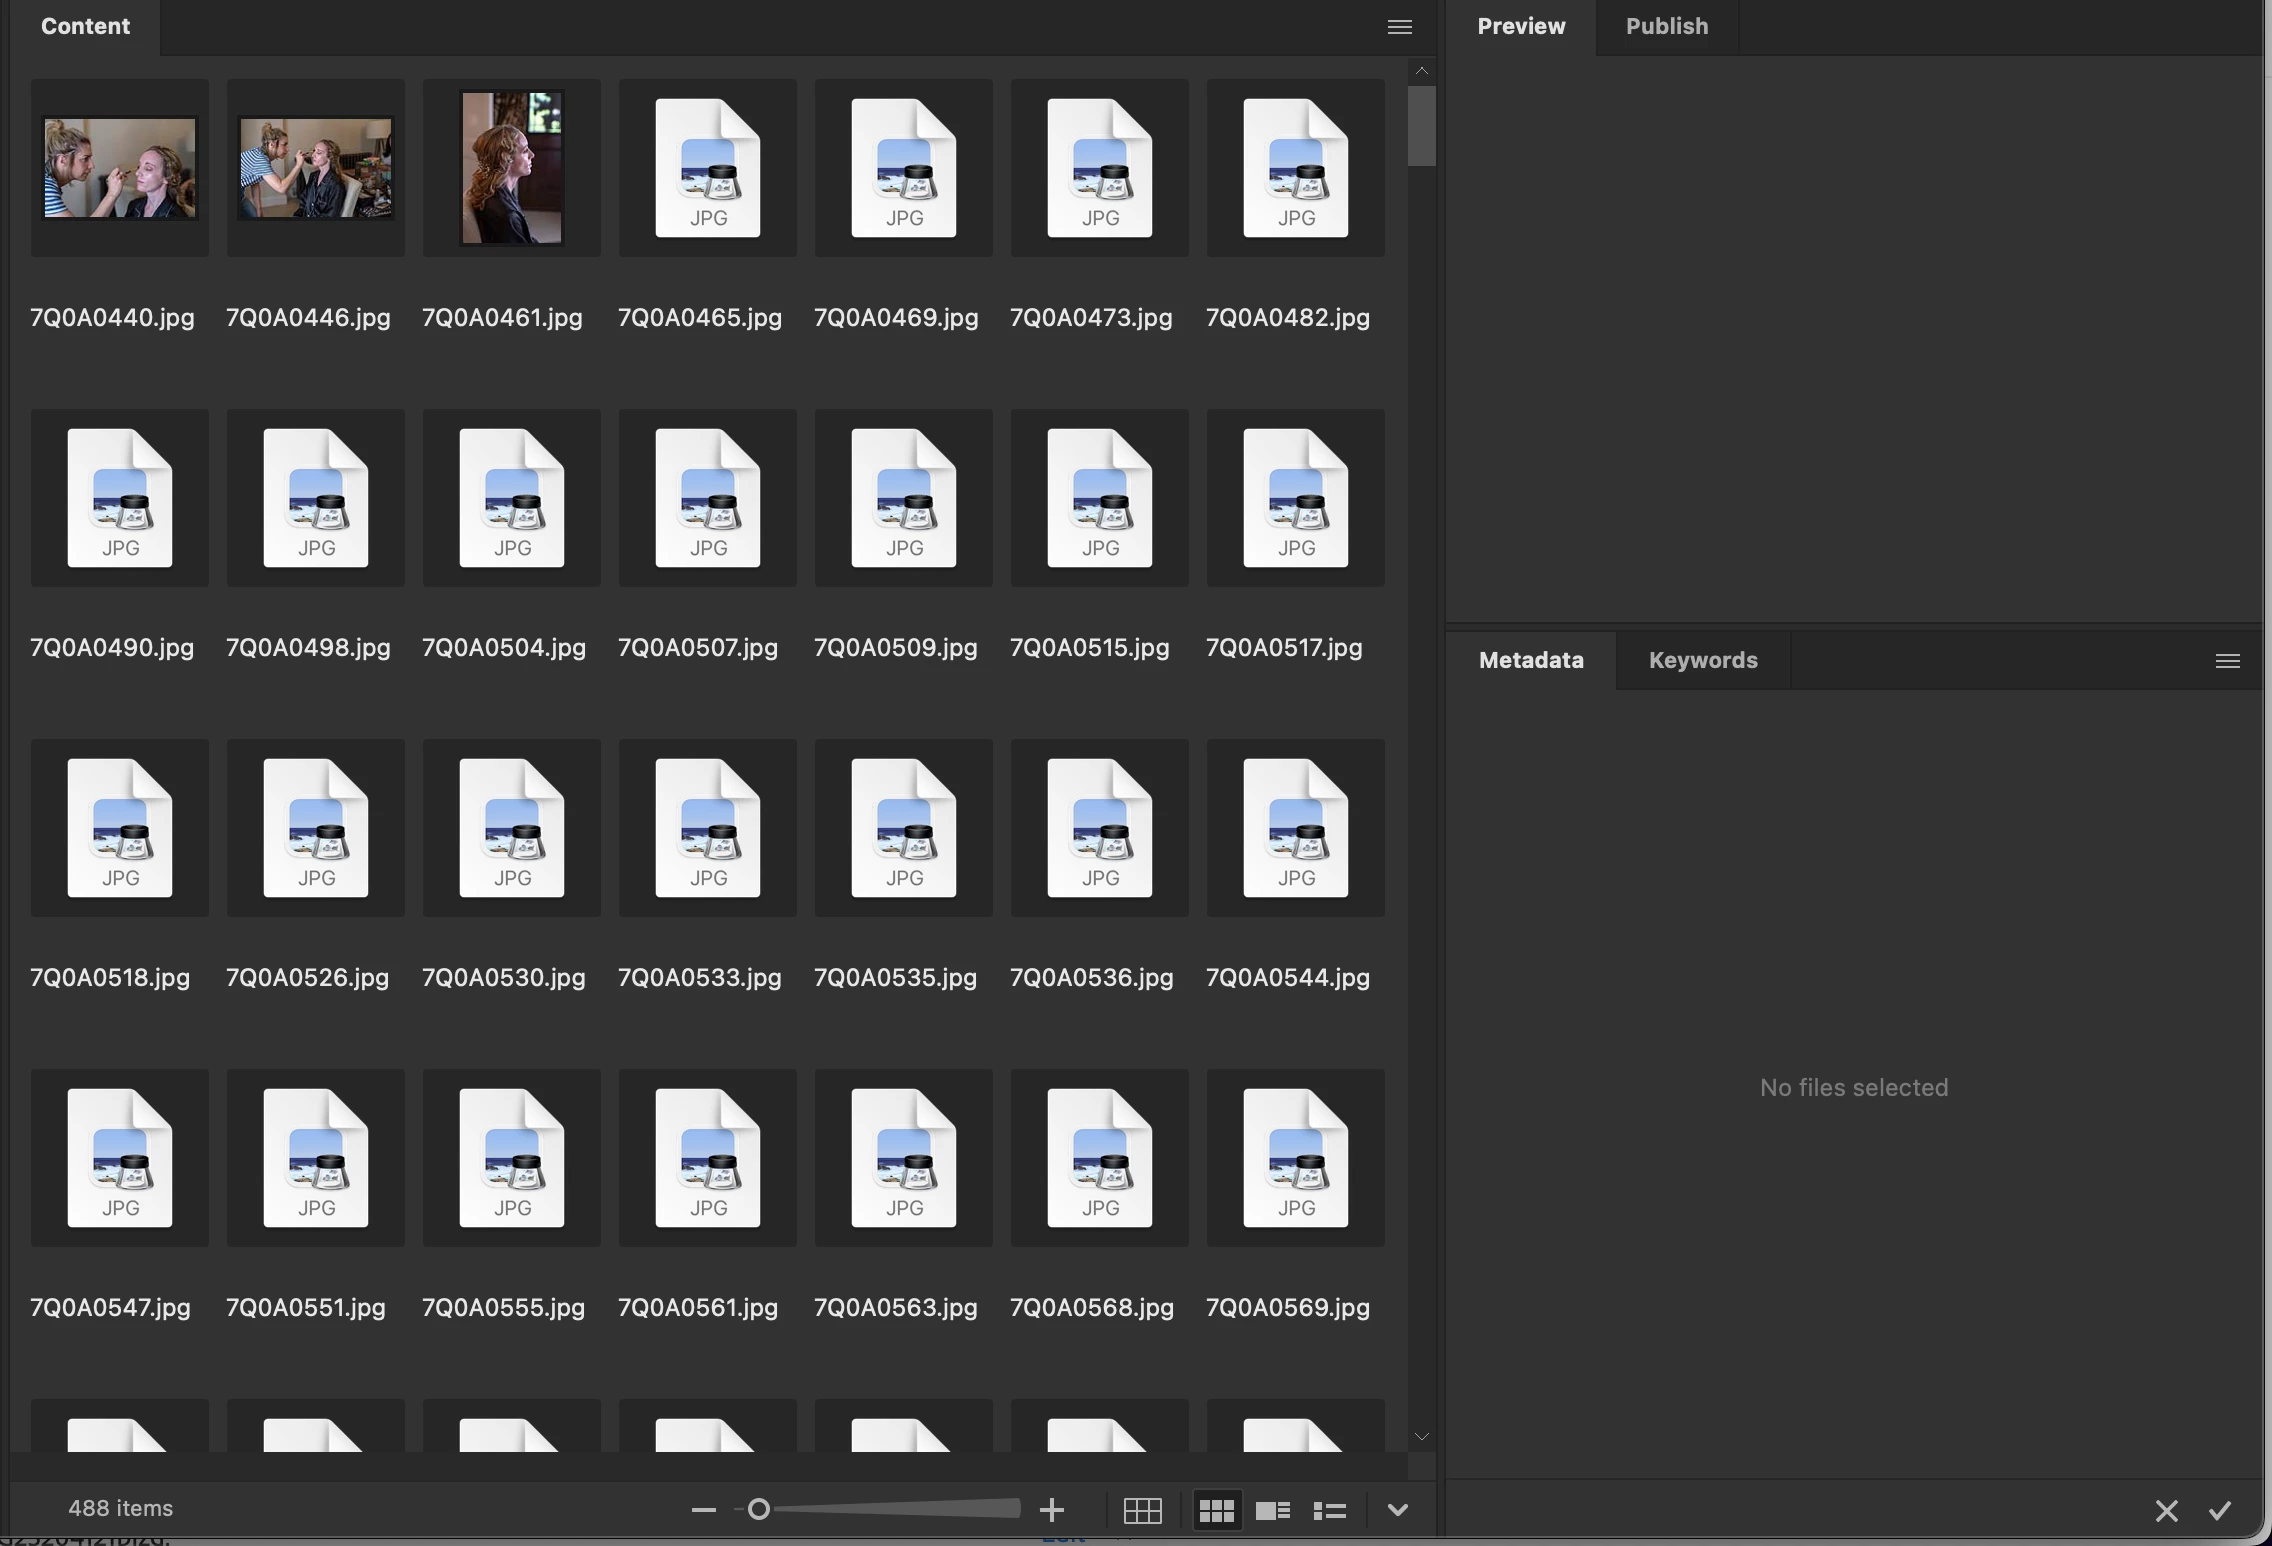2272x1546 pixels.
Task: Select the Preview tab
Action: (1520, 27)
